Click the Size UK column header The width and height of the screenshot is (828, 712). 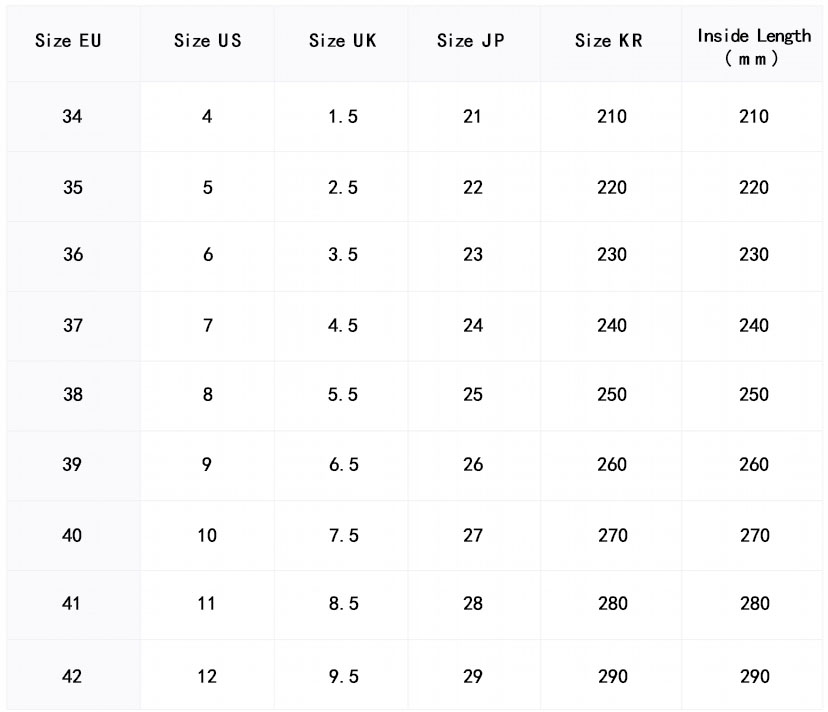tap(342, 41)
